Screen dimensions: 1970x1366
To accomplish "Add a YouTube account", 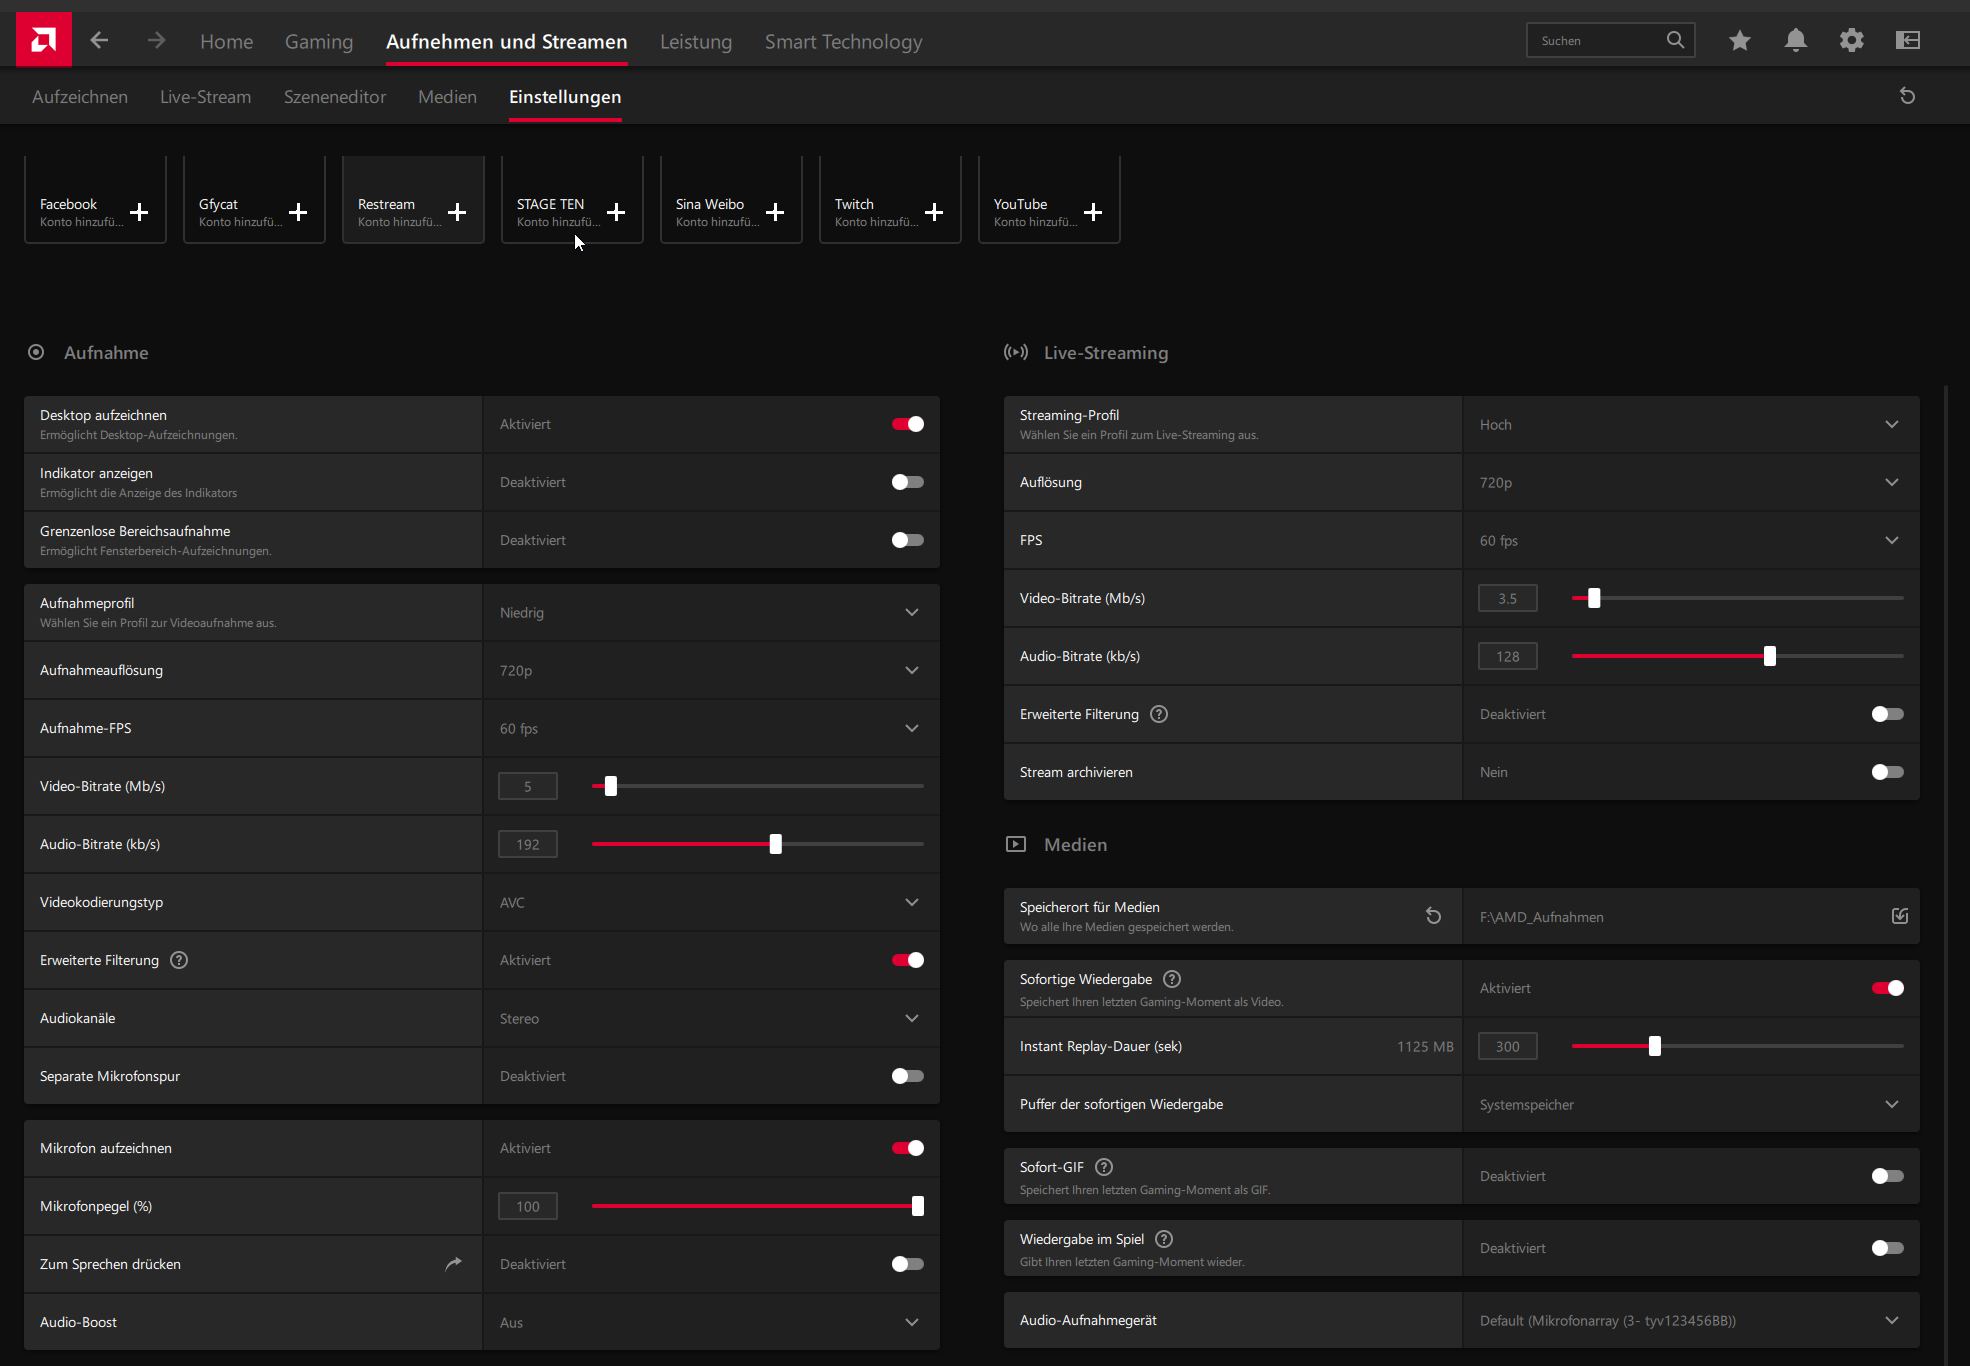I will [x=1092, y=212].
